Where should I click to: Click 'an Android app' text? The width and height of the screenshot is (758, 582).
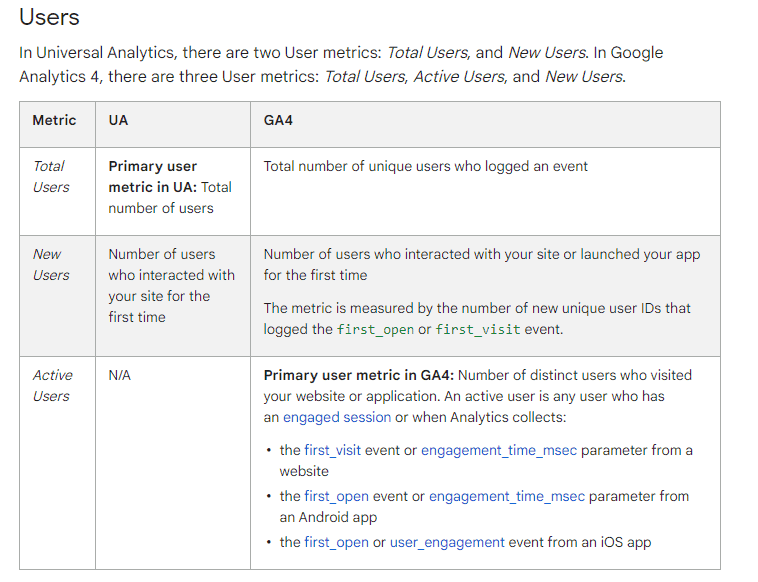click(x=328, y=517)
